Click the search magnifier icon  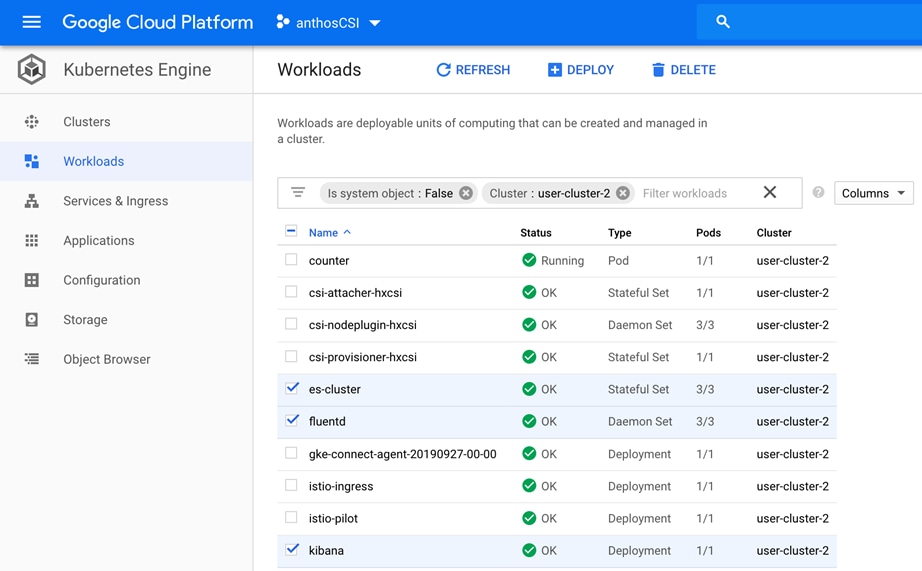(723, 22)
